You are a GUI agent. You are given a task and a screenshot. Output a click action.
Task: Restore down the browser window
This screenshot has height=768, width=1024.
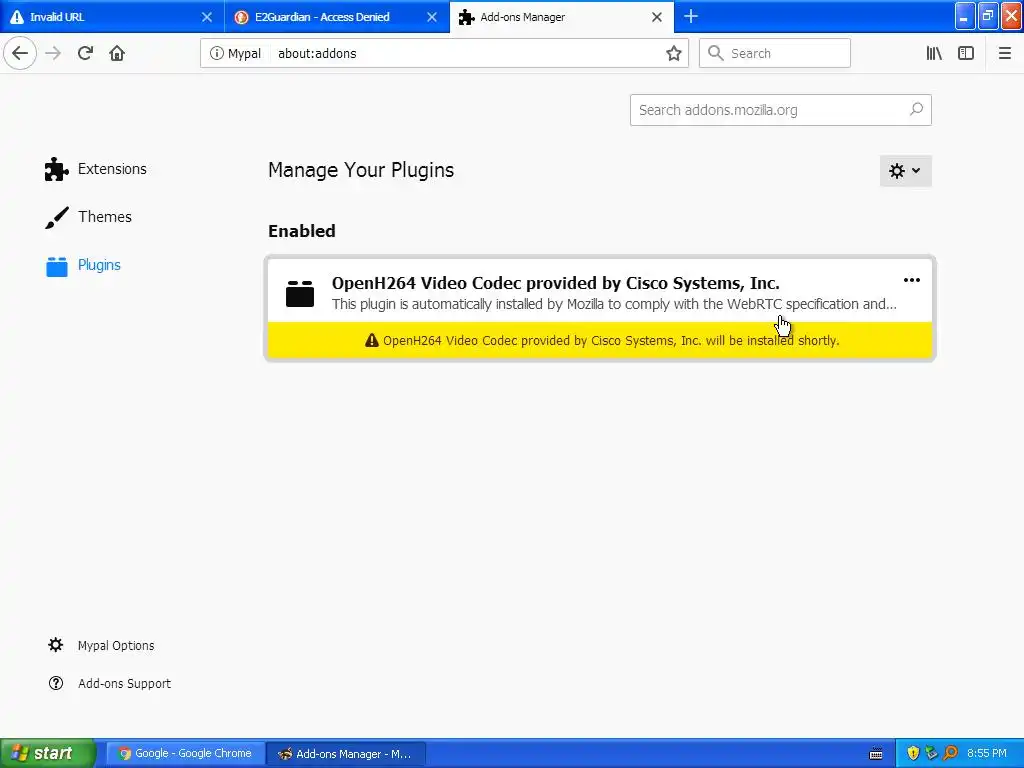coord(987,16)
